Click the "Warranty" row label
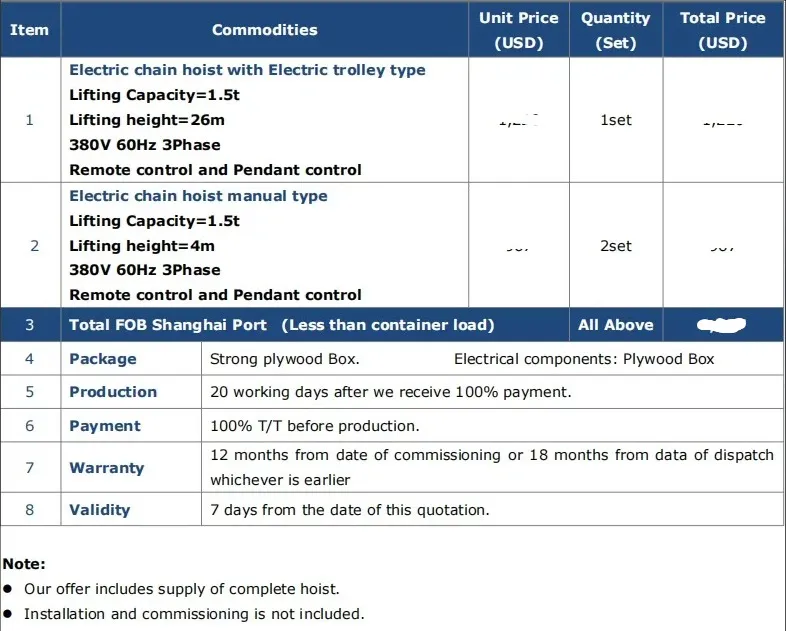786x631 pixels. point(106,468)
